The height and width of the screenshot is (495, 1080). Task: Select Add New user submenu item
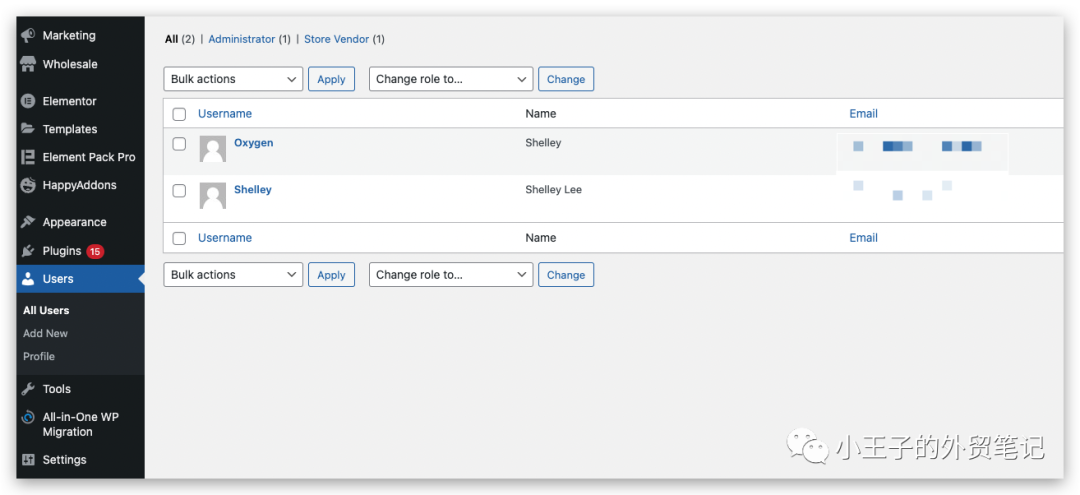pyautogui.click(x=45, y=333)
